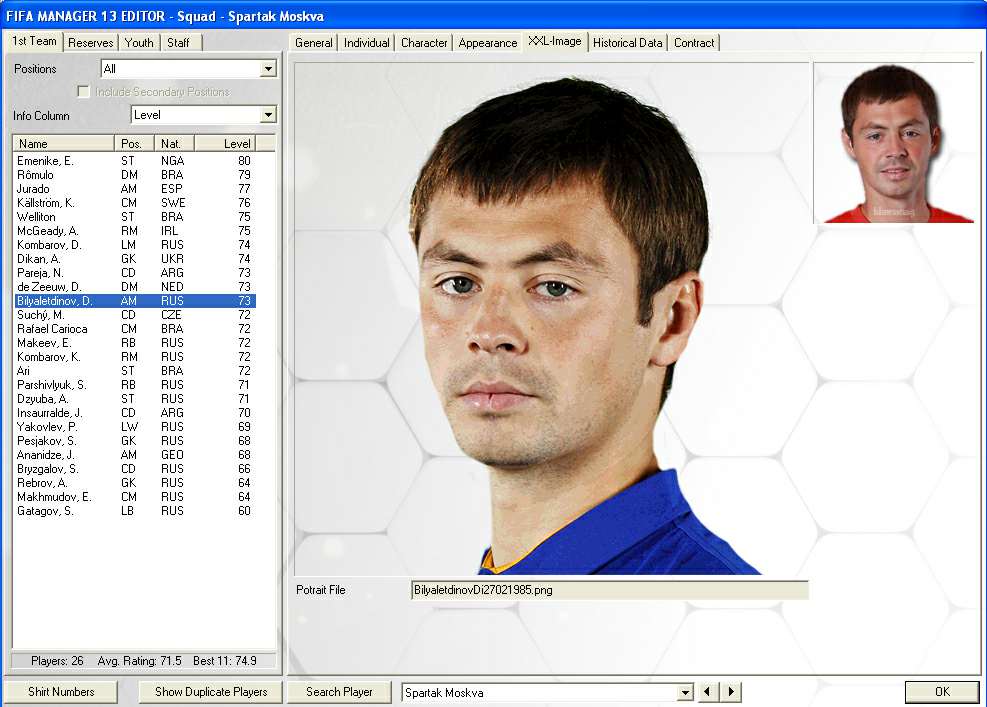Select player McGeady, A. in the list
Image resolution: width=987 pixels, height=707 pixels.
click(135, 231)
